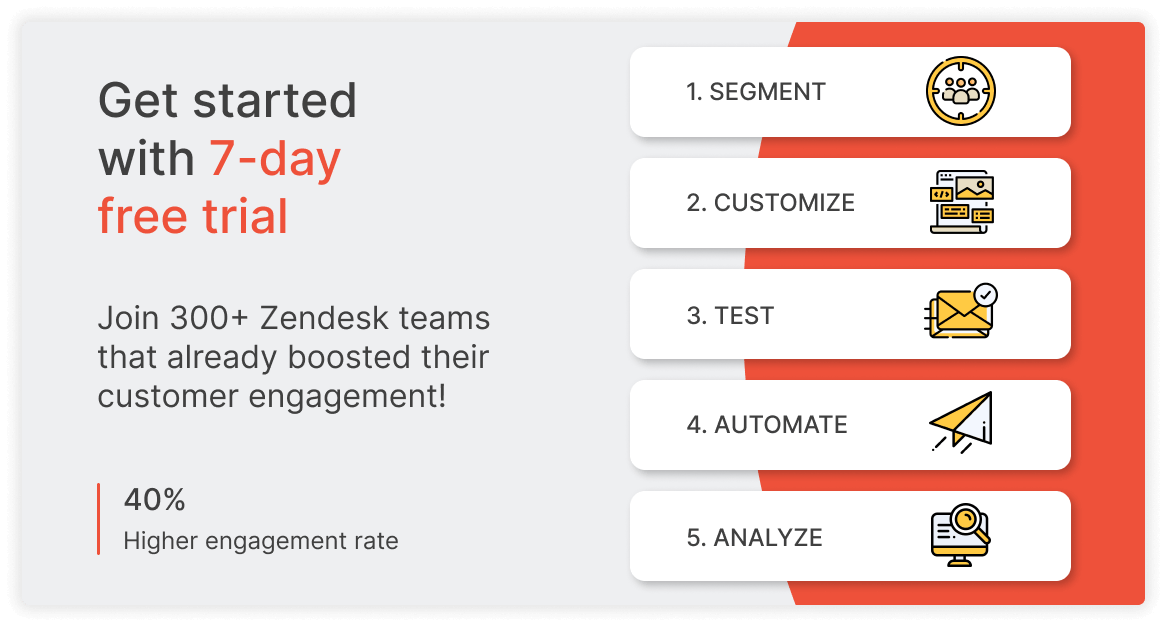Image resolution: width=1167 pixels, height=627 pixels.
Task: Choose the "4. AUTOMATE" step label
Action: [766, 425]
